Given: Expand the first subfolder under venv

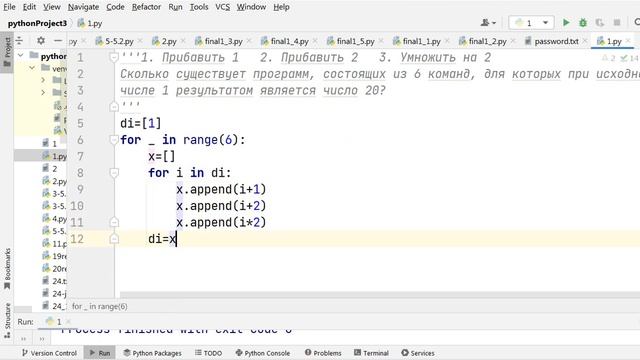Looking at the screenshot, I should tap(43, 80).
